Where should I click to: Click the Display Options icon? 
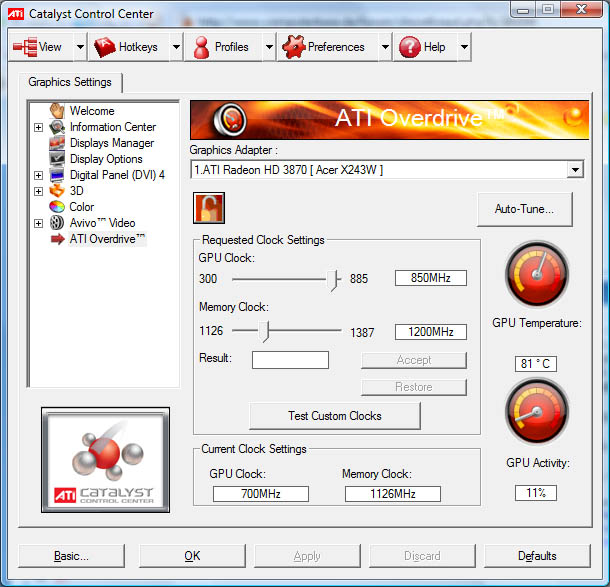[x=57, y=159]
